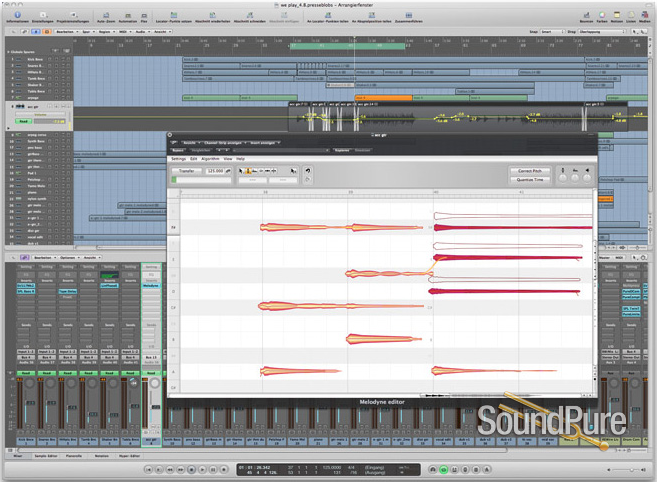Click the Melodyne Transfer button

(187, 171)
